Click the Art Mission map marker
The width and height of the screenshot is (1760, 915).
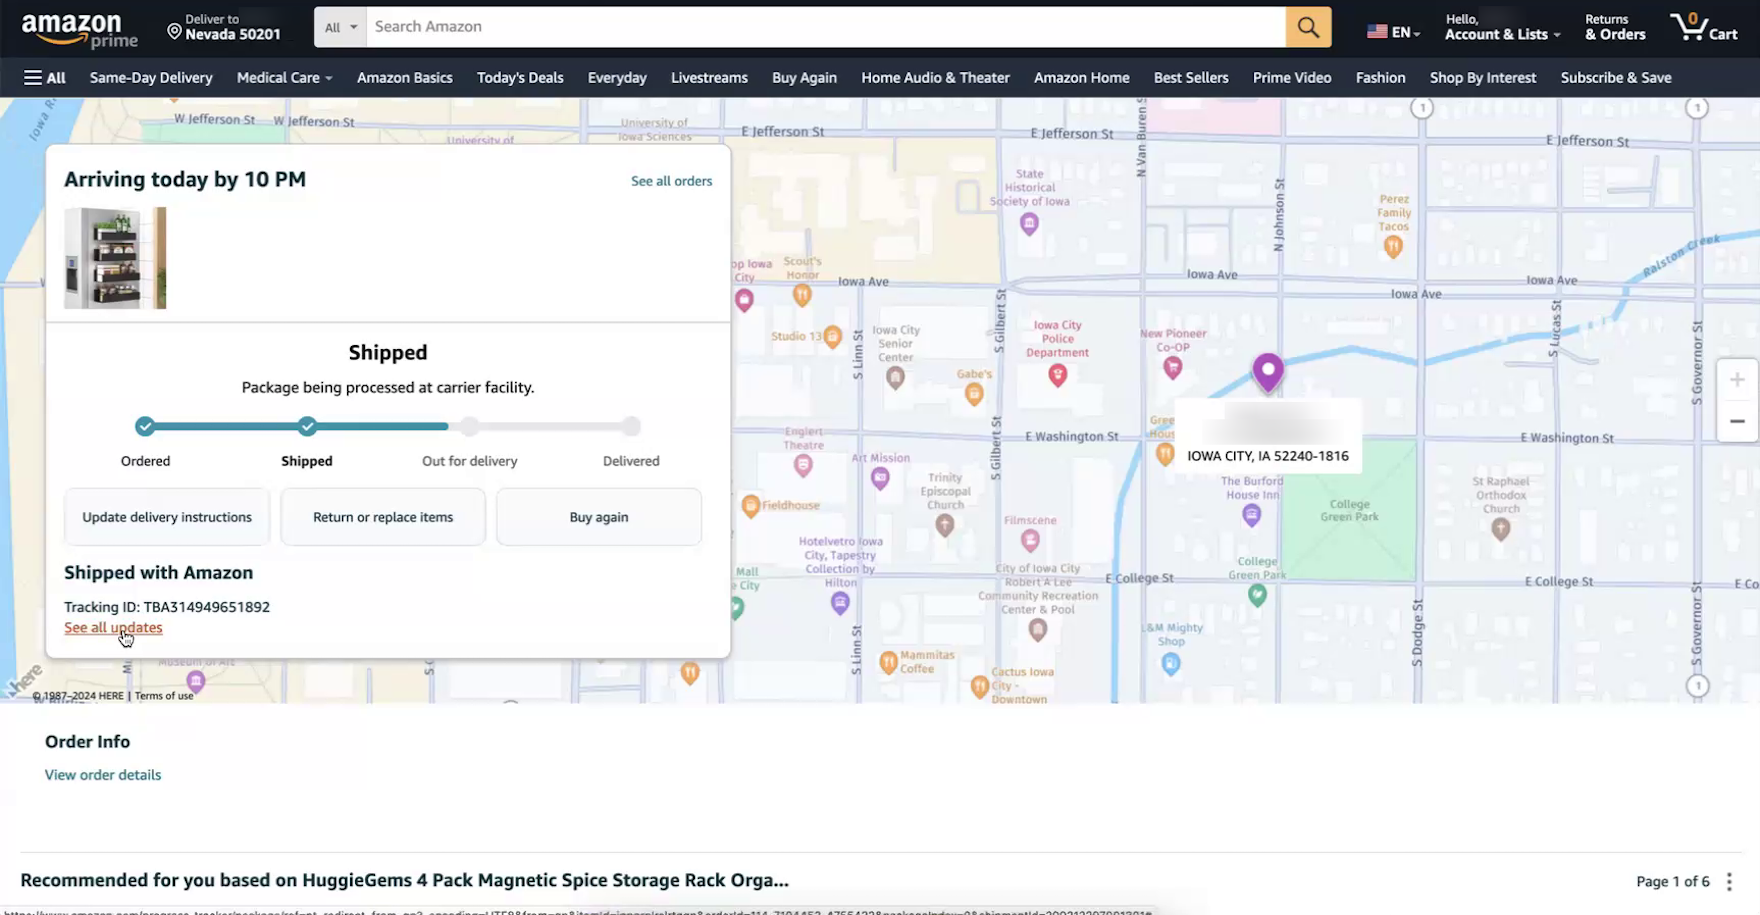coord(880,478)
